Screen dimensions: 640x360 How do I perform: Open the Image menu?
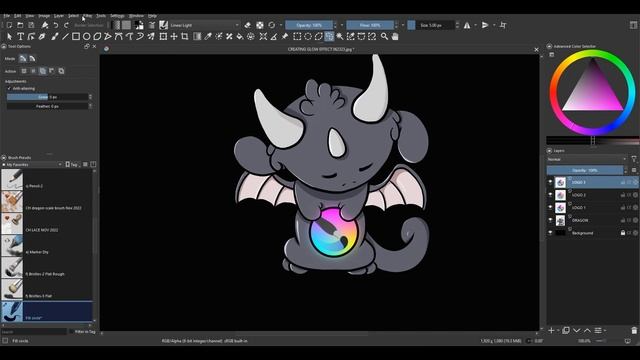coord(44,16)
